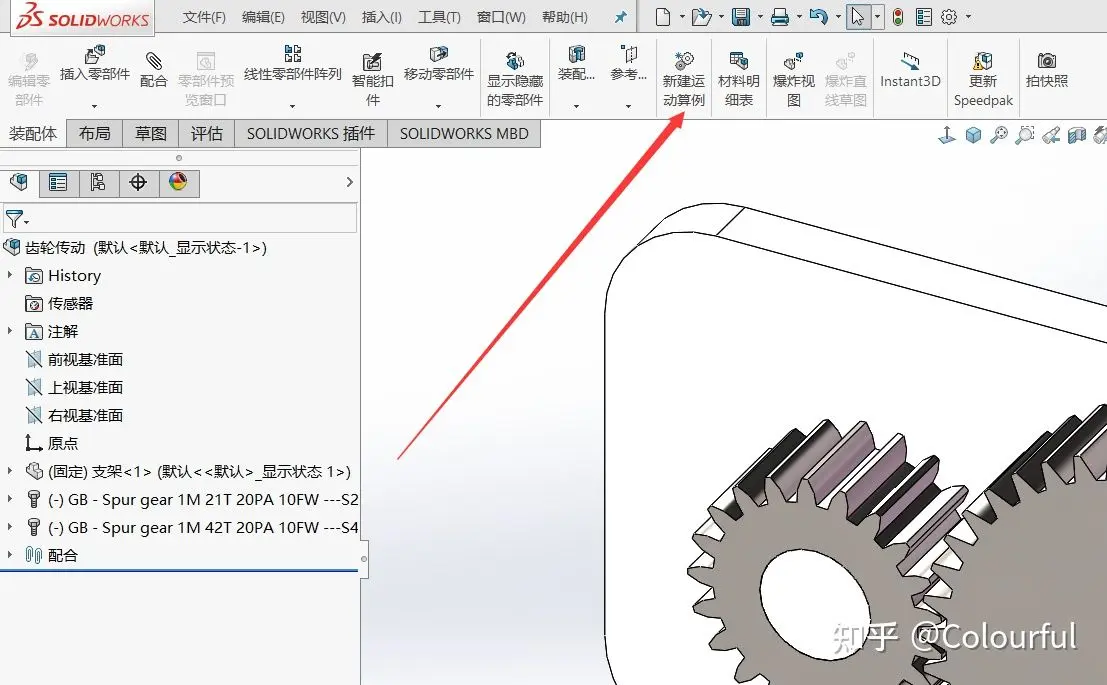Viewport: 1107px width, 685px height.
Task: Open ConfigurationManager panel tab
Action: click(x=97, y=183)
